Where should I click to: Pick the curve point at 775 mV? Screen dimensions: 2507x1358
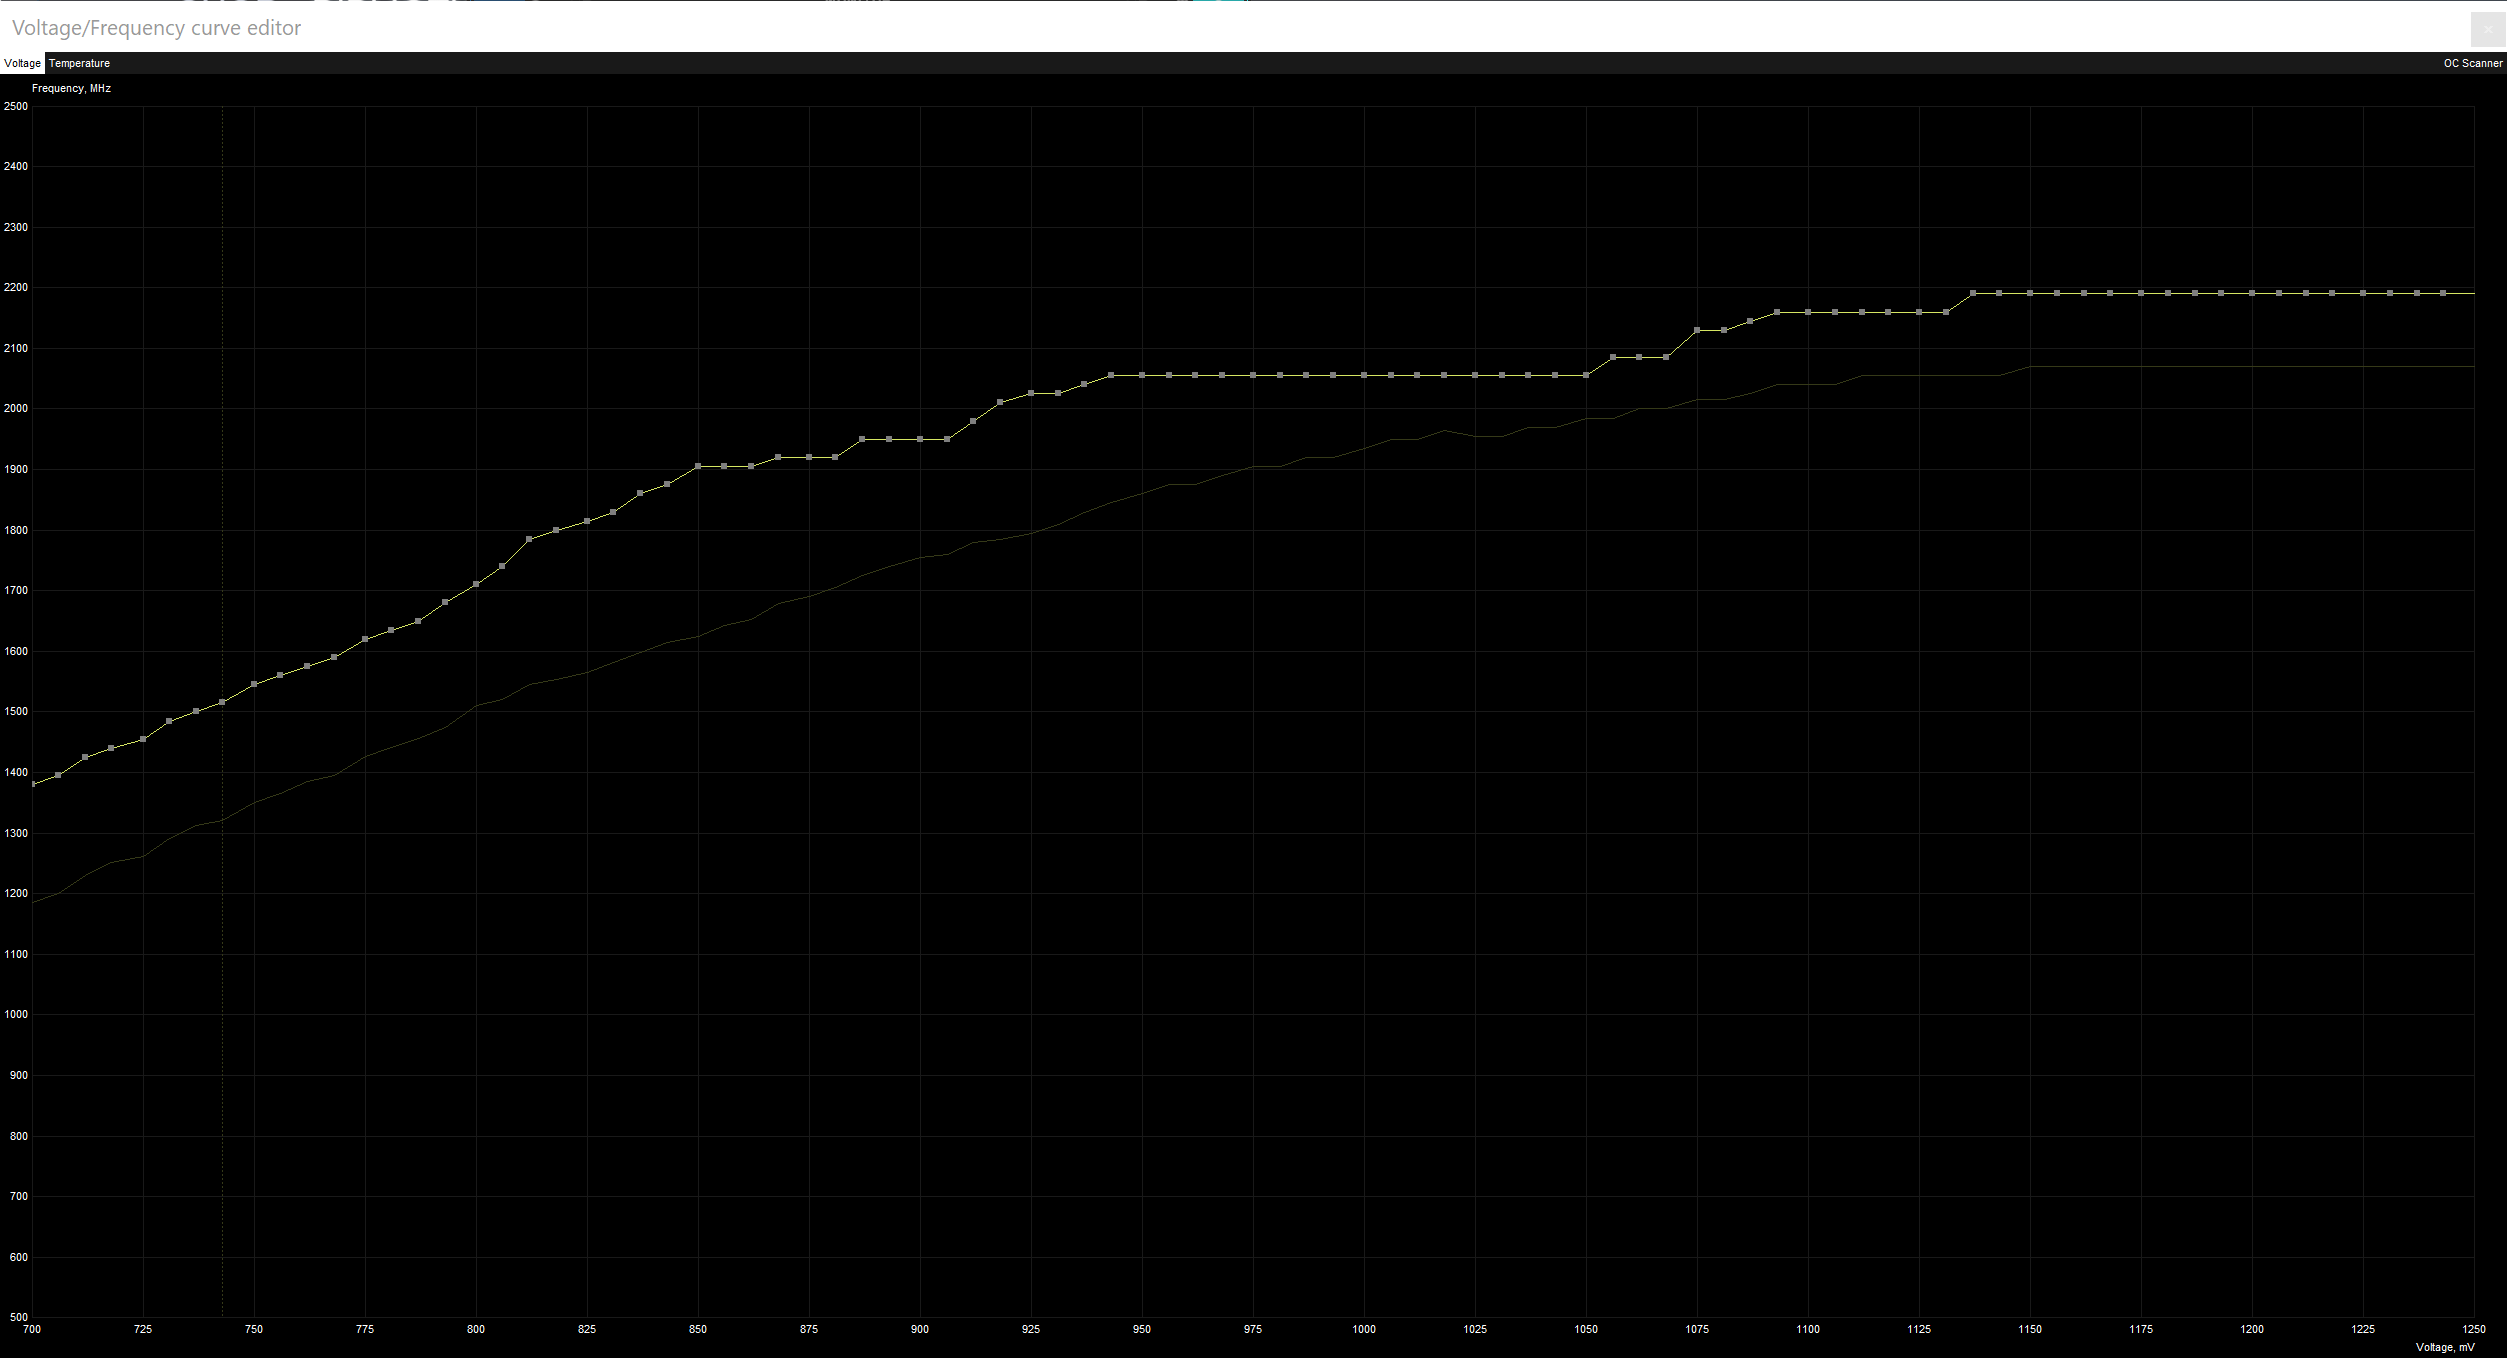point(365,639)
